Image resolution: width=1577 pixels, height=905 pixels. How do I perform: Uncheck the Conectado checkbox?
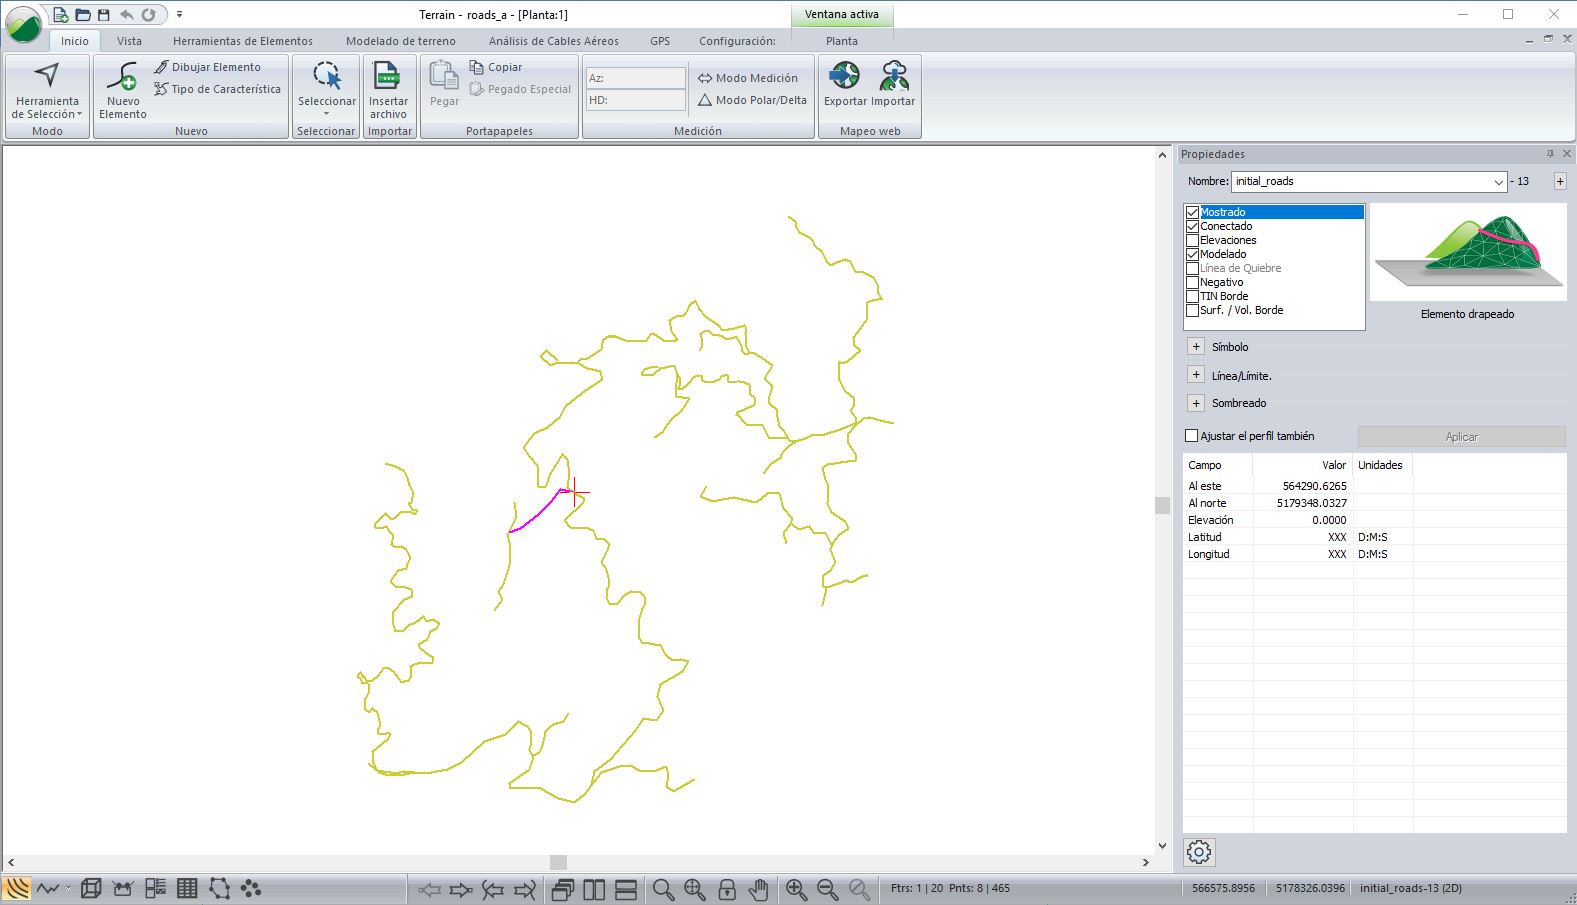coord(1192,226)
